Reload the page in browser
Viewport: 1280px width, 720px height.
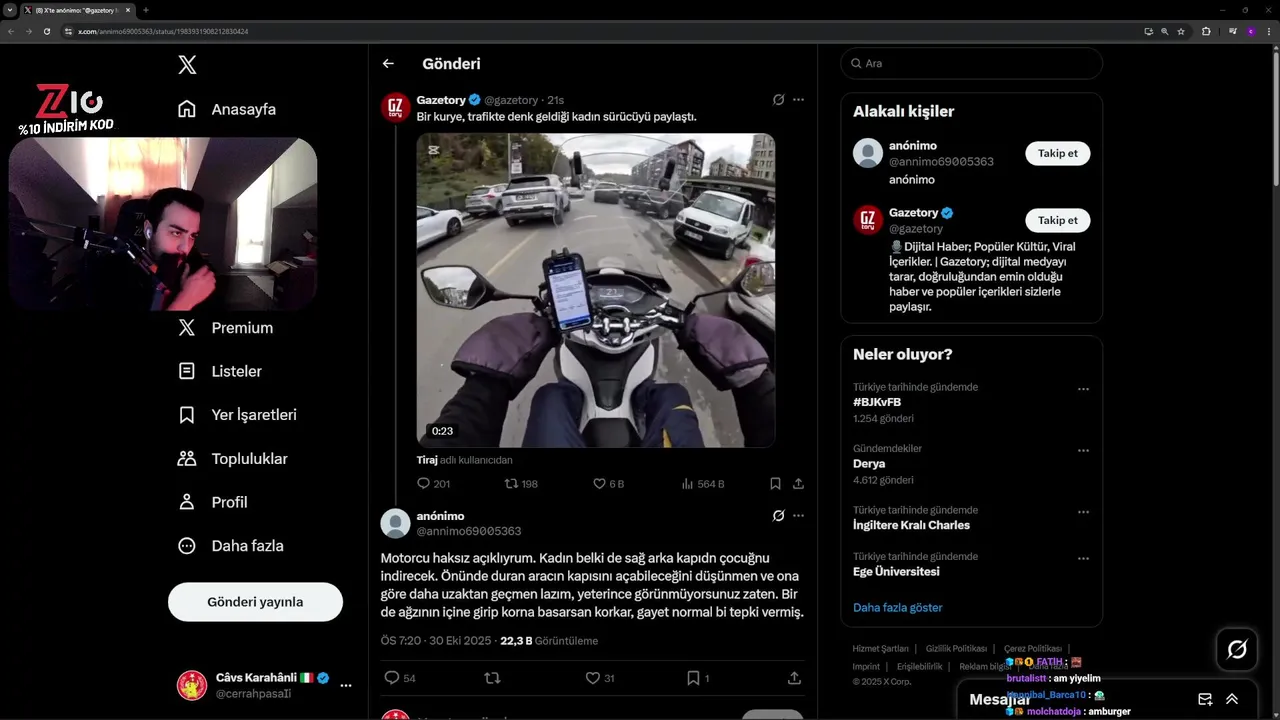(x=47, y=31)
